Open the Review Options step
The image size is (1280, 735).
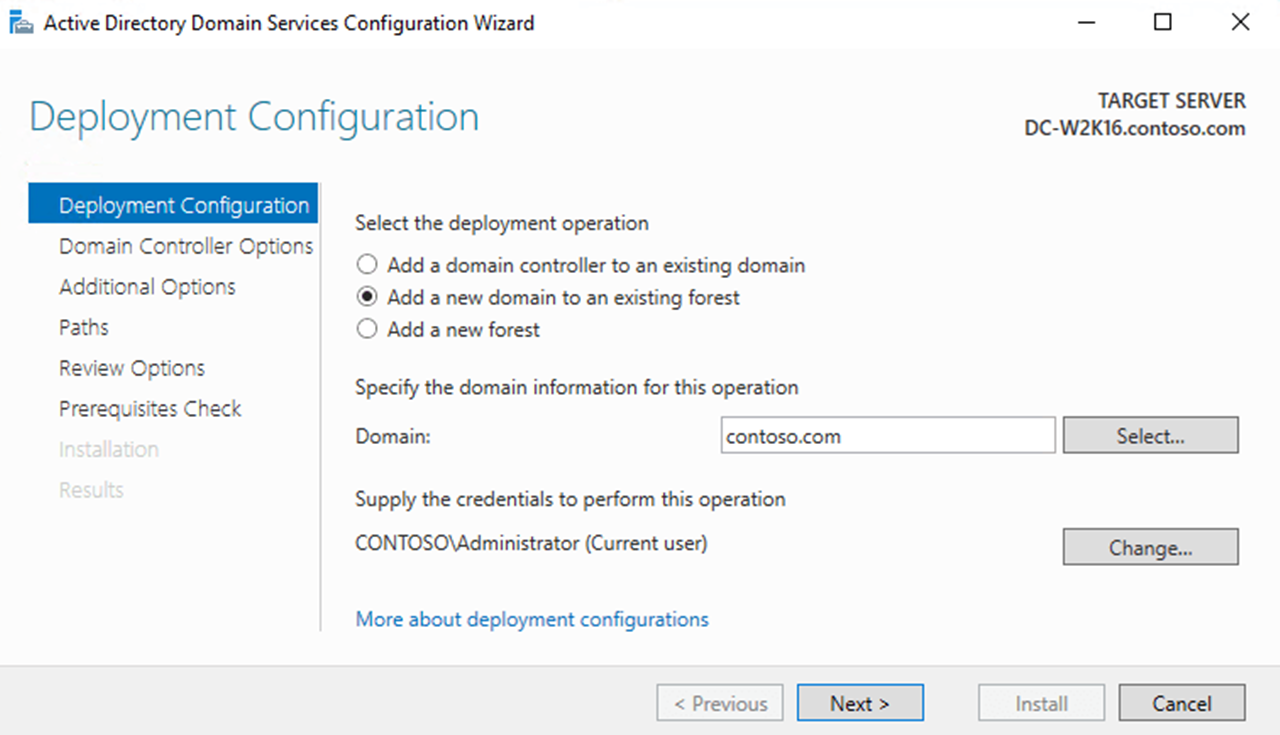click(x=132, y=368)
